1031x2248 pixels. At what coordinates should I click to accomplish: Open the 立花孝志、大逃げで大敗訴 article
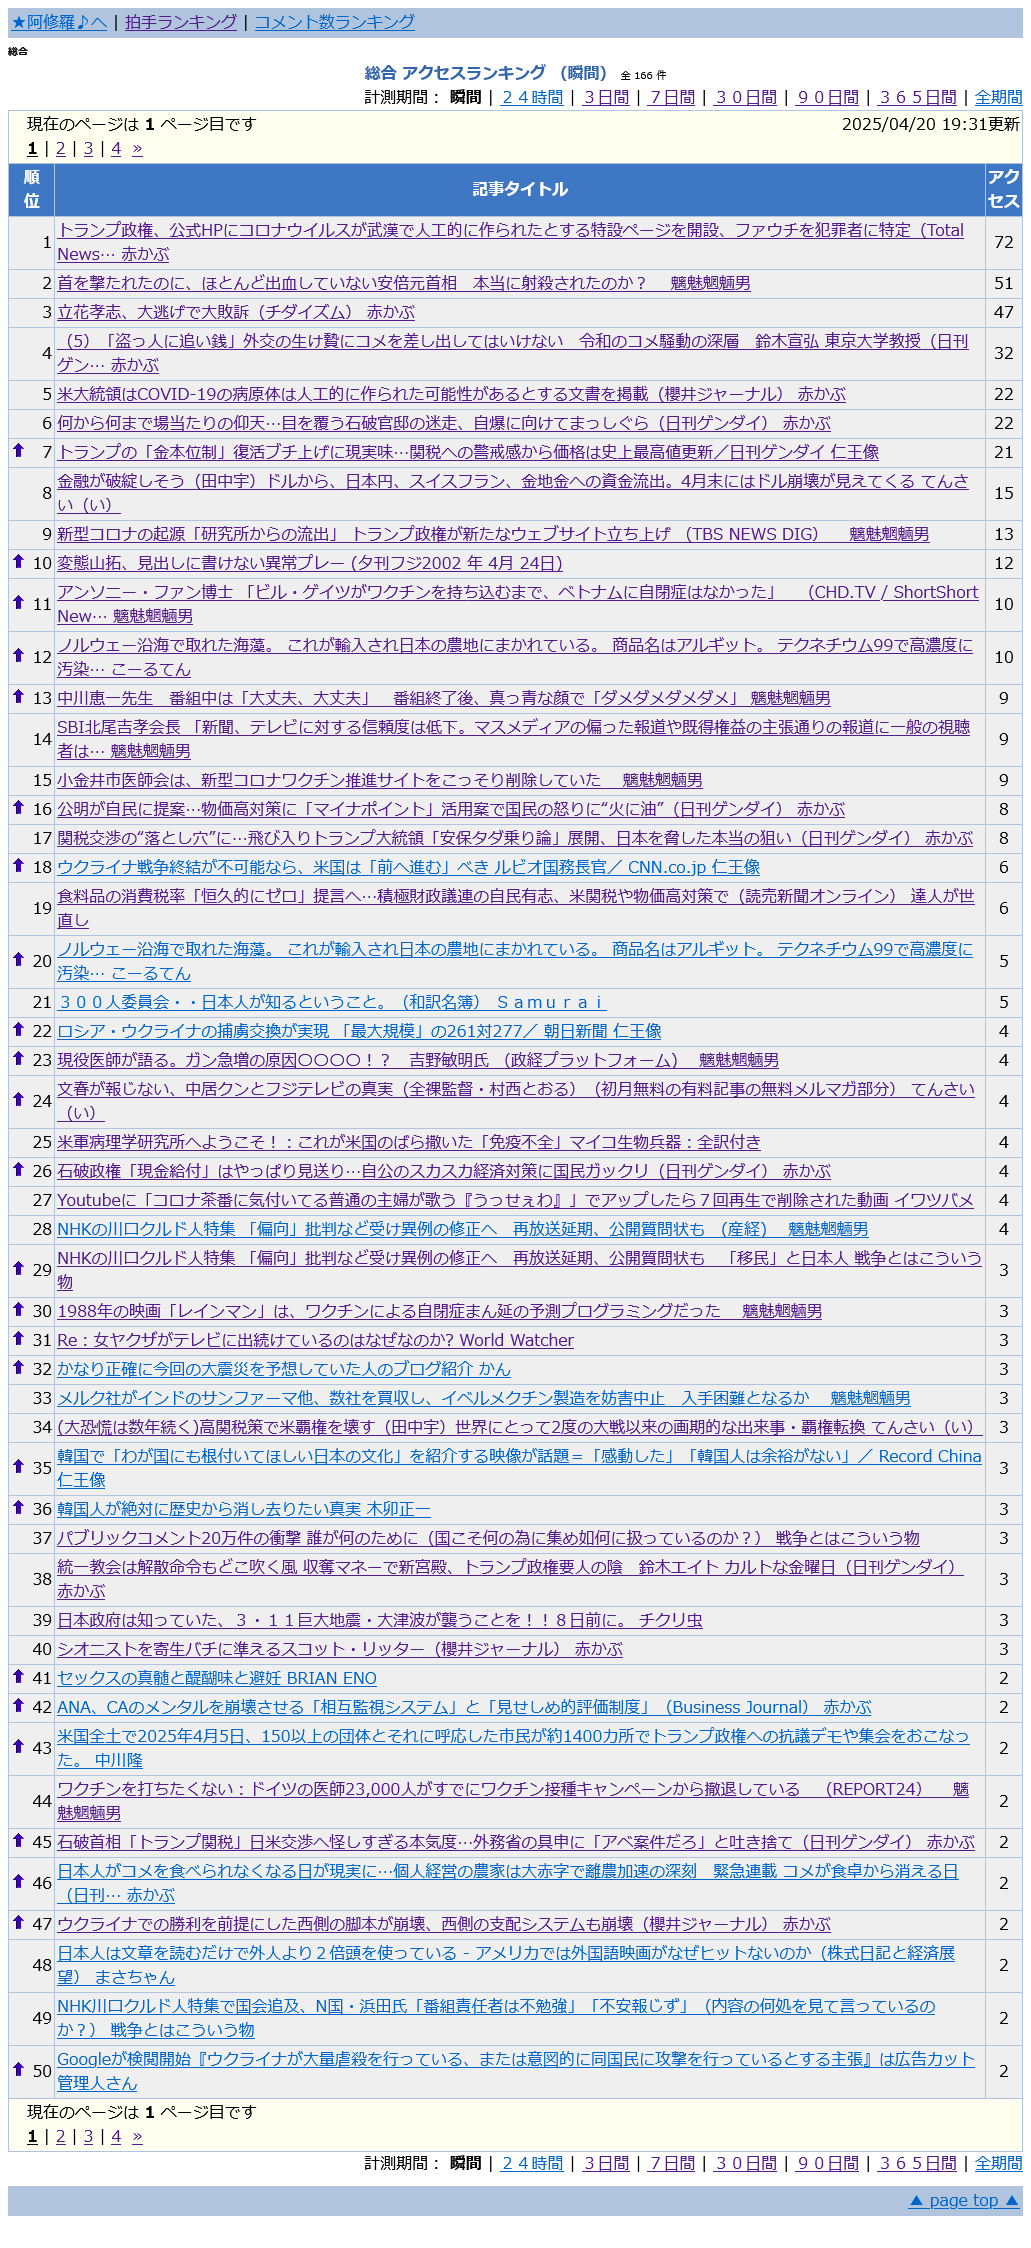(x=236, y=312)
